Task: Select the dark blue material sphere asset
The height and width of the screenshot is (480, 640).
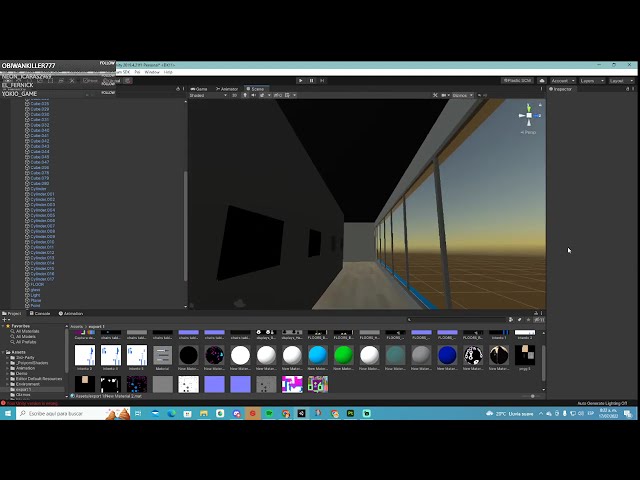Action: pos(447,355)
